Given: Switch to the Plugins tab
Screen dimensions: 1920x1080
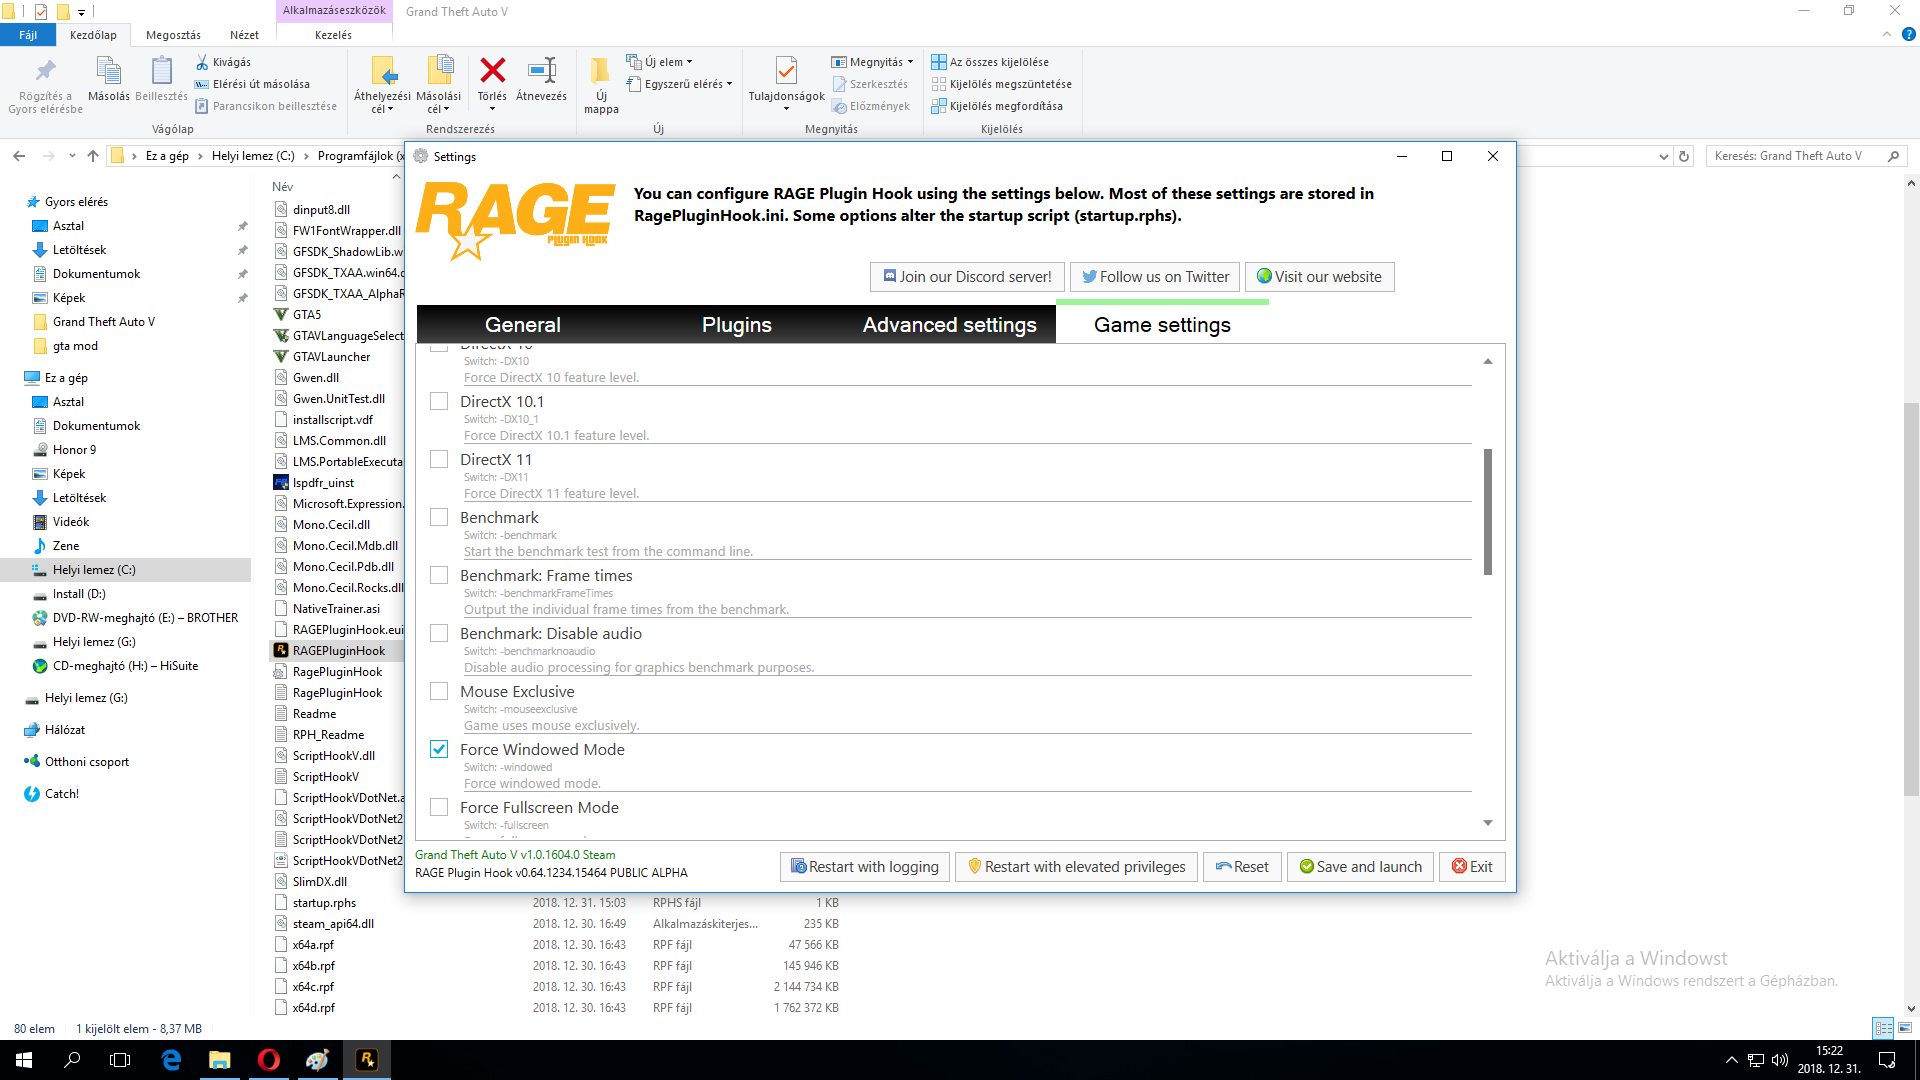Looking at the screenshot, I should [x=736, y=325].
